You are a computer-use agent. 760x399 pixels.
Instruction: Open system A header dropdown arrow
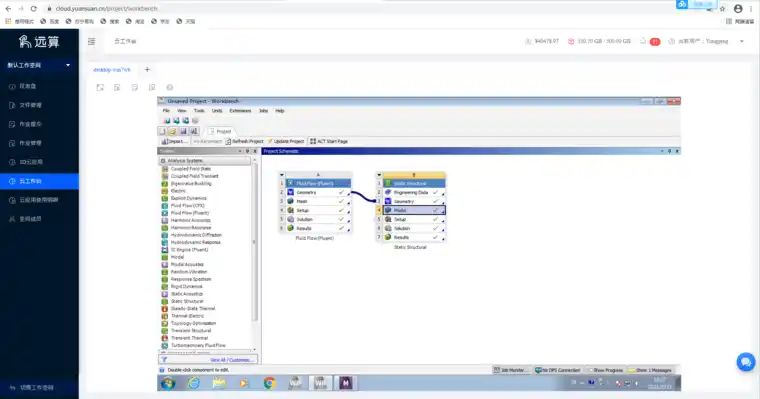click(x=282, y=175)
